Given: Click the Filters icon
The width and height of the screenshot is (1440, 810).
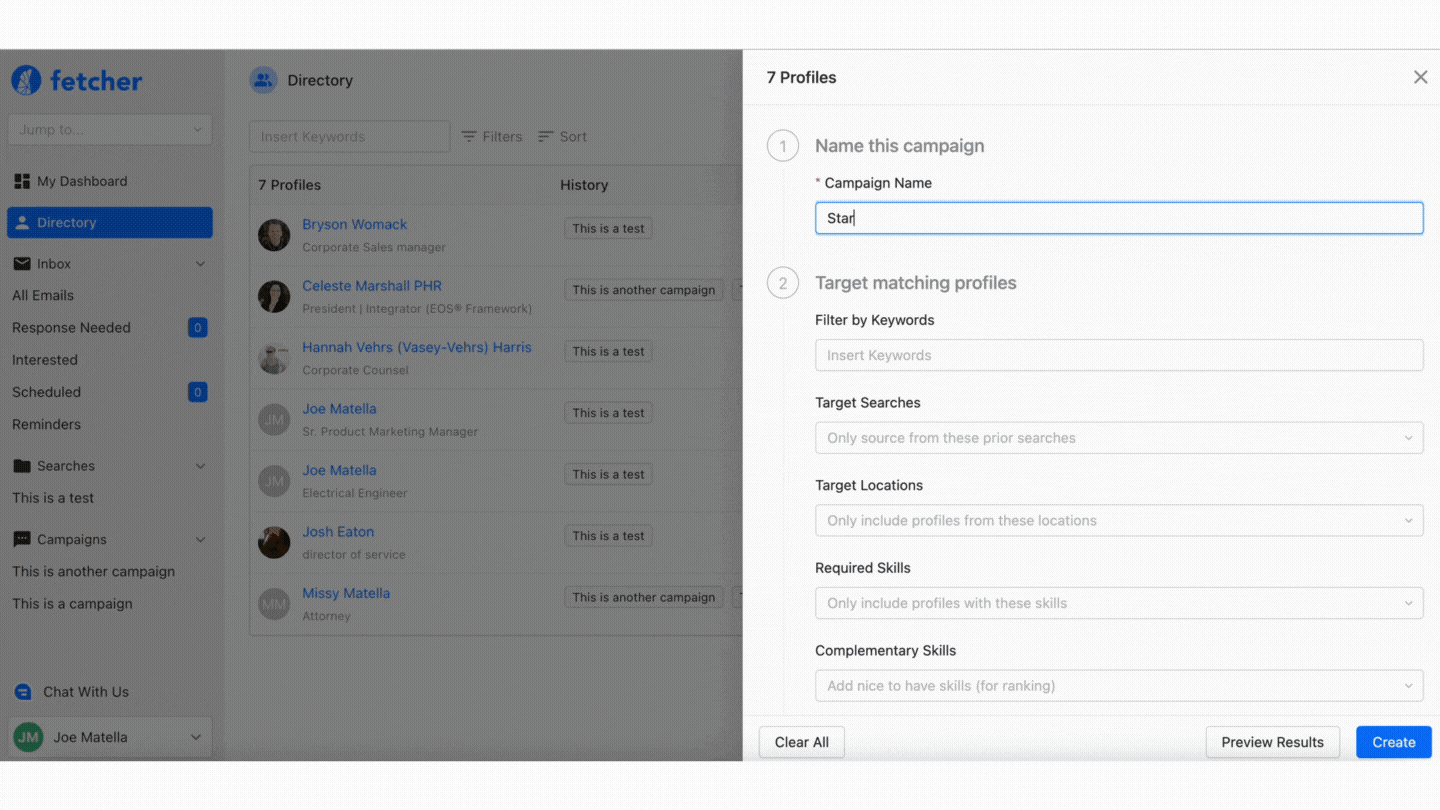Looking at the screenshot, I should [x=469, y=136].
